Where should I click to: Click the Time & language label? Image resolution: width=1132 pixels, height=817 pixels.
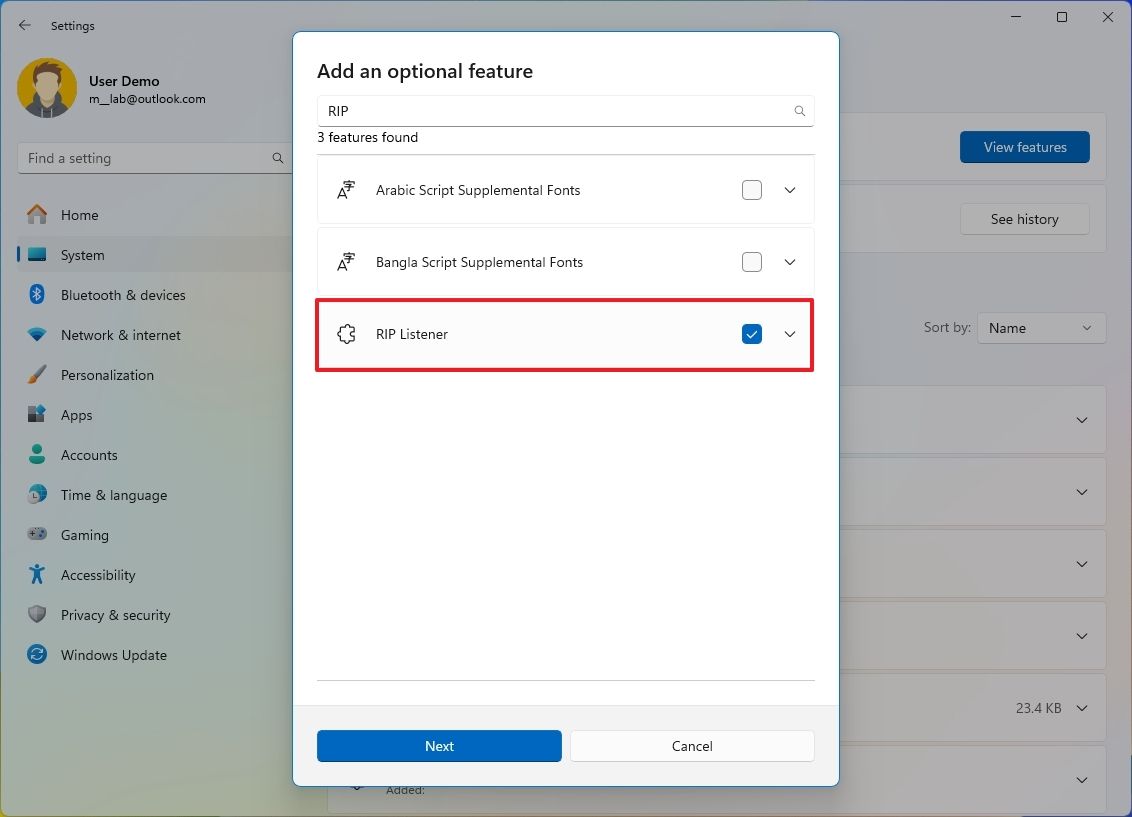point(114,495)
